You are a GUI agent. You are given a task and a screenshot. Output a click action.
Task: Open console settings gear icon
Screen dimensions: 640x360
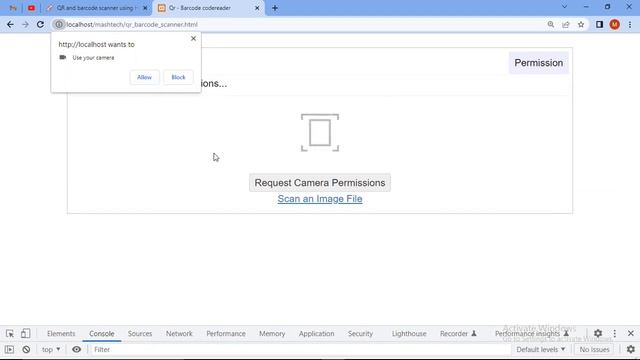[631, 349]
